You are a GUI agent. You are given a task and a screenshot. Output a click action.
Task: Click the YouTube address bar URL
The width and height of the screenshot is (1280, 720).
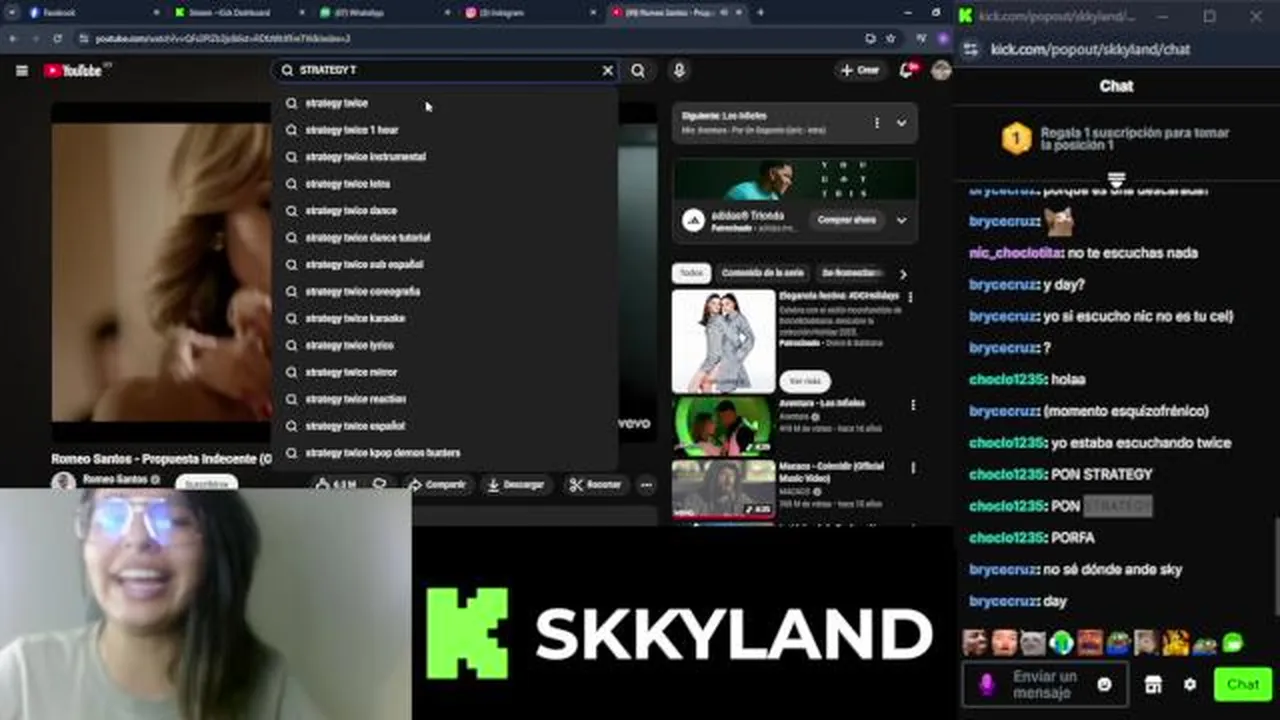222,38
